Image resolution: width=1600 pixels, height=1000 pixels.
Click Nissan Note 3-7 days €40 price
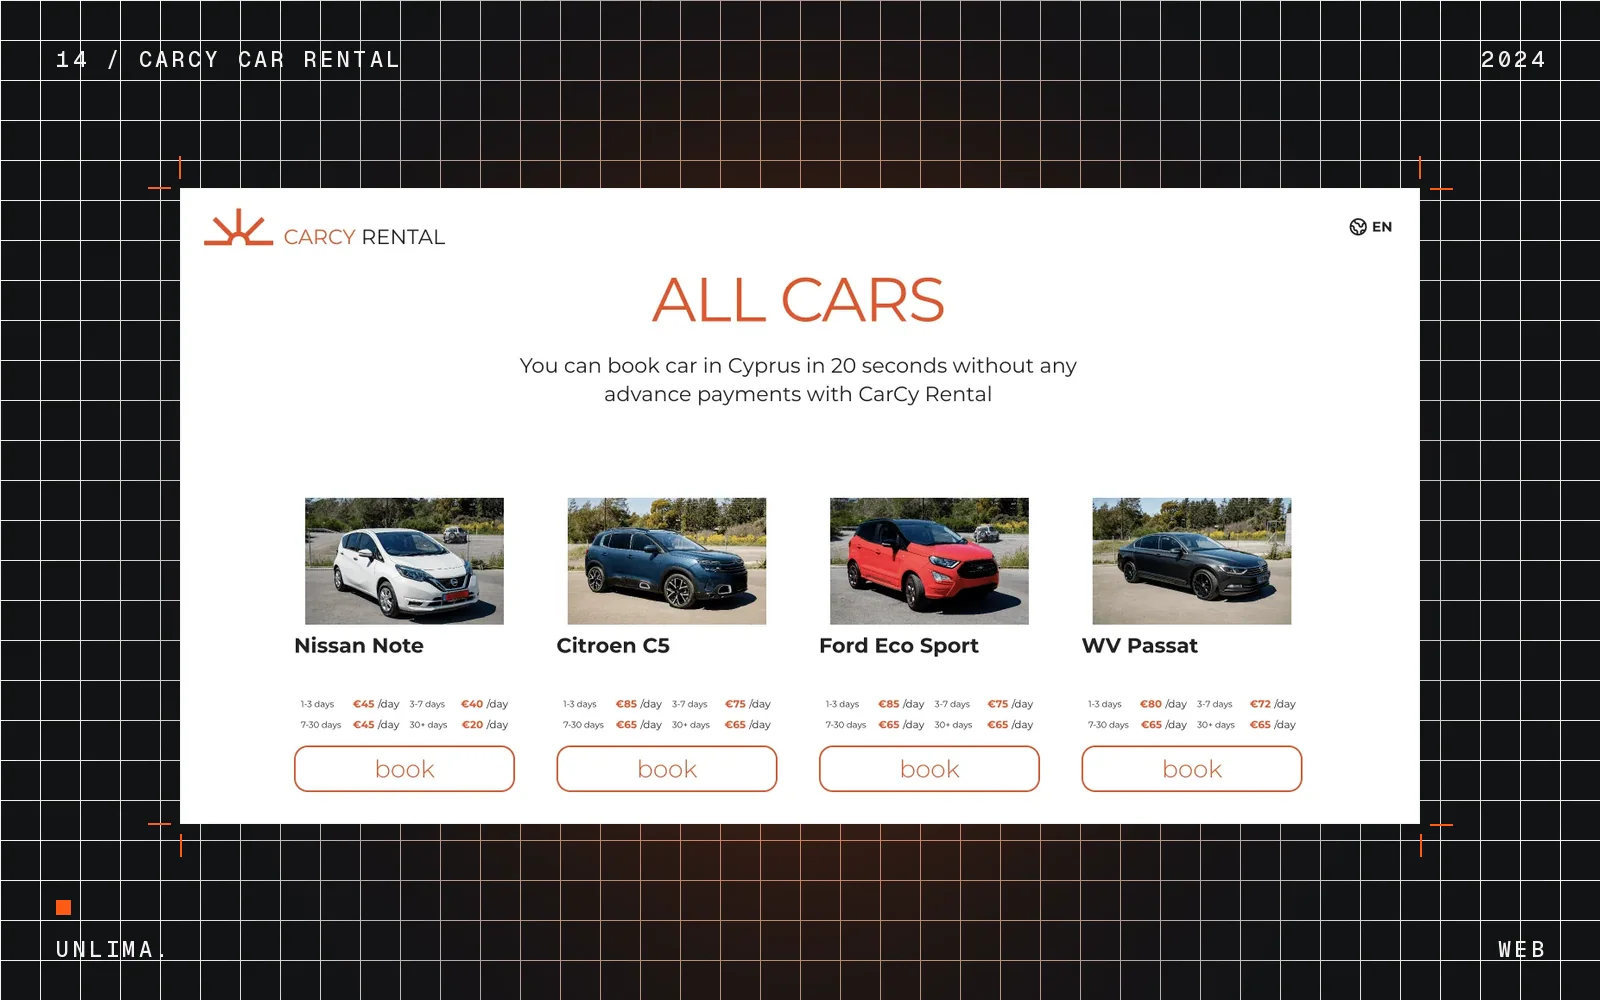coord(485,704)
